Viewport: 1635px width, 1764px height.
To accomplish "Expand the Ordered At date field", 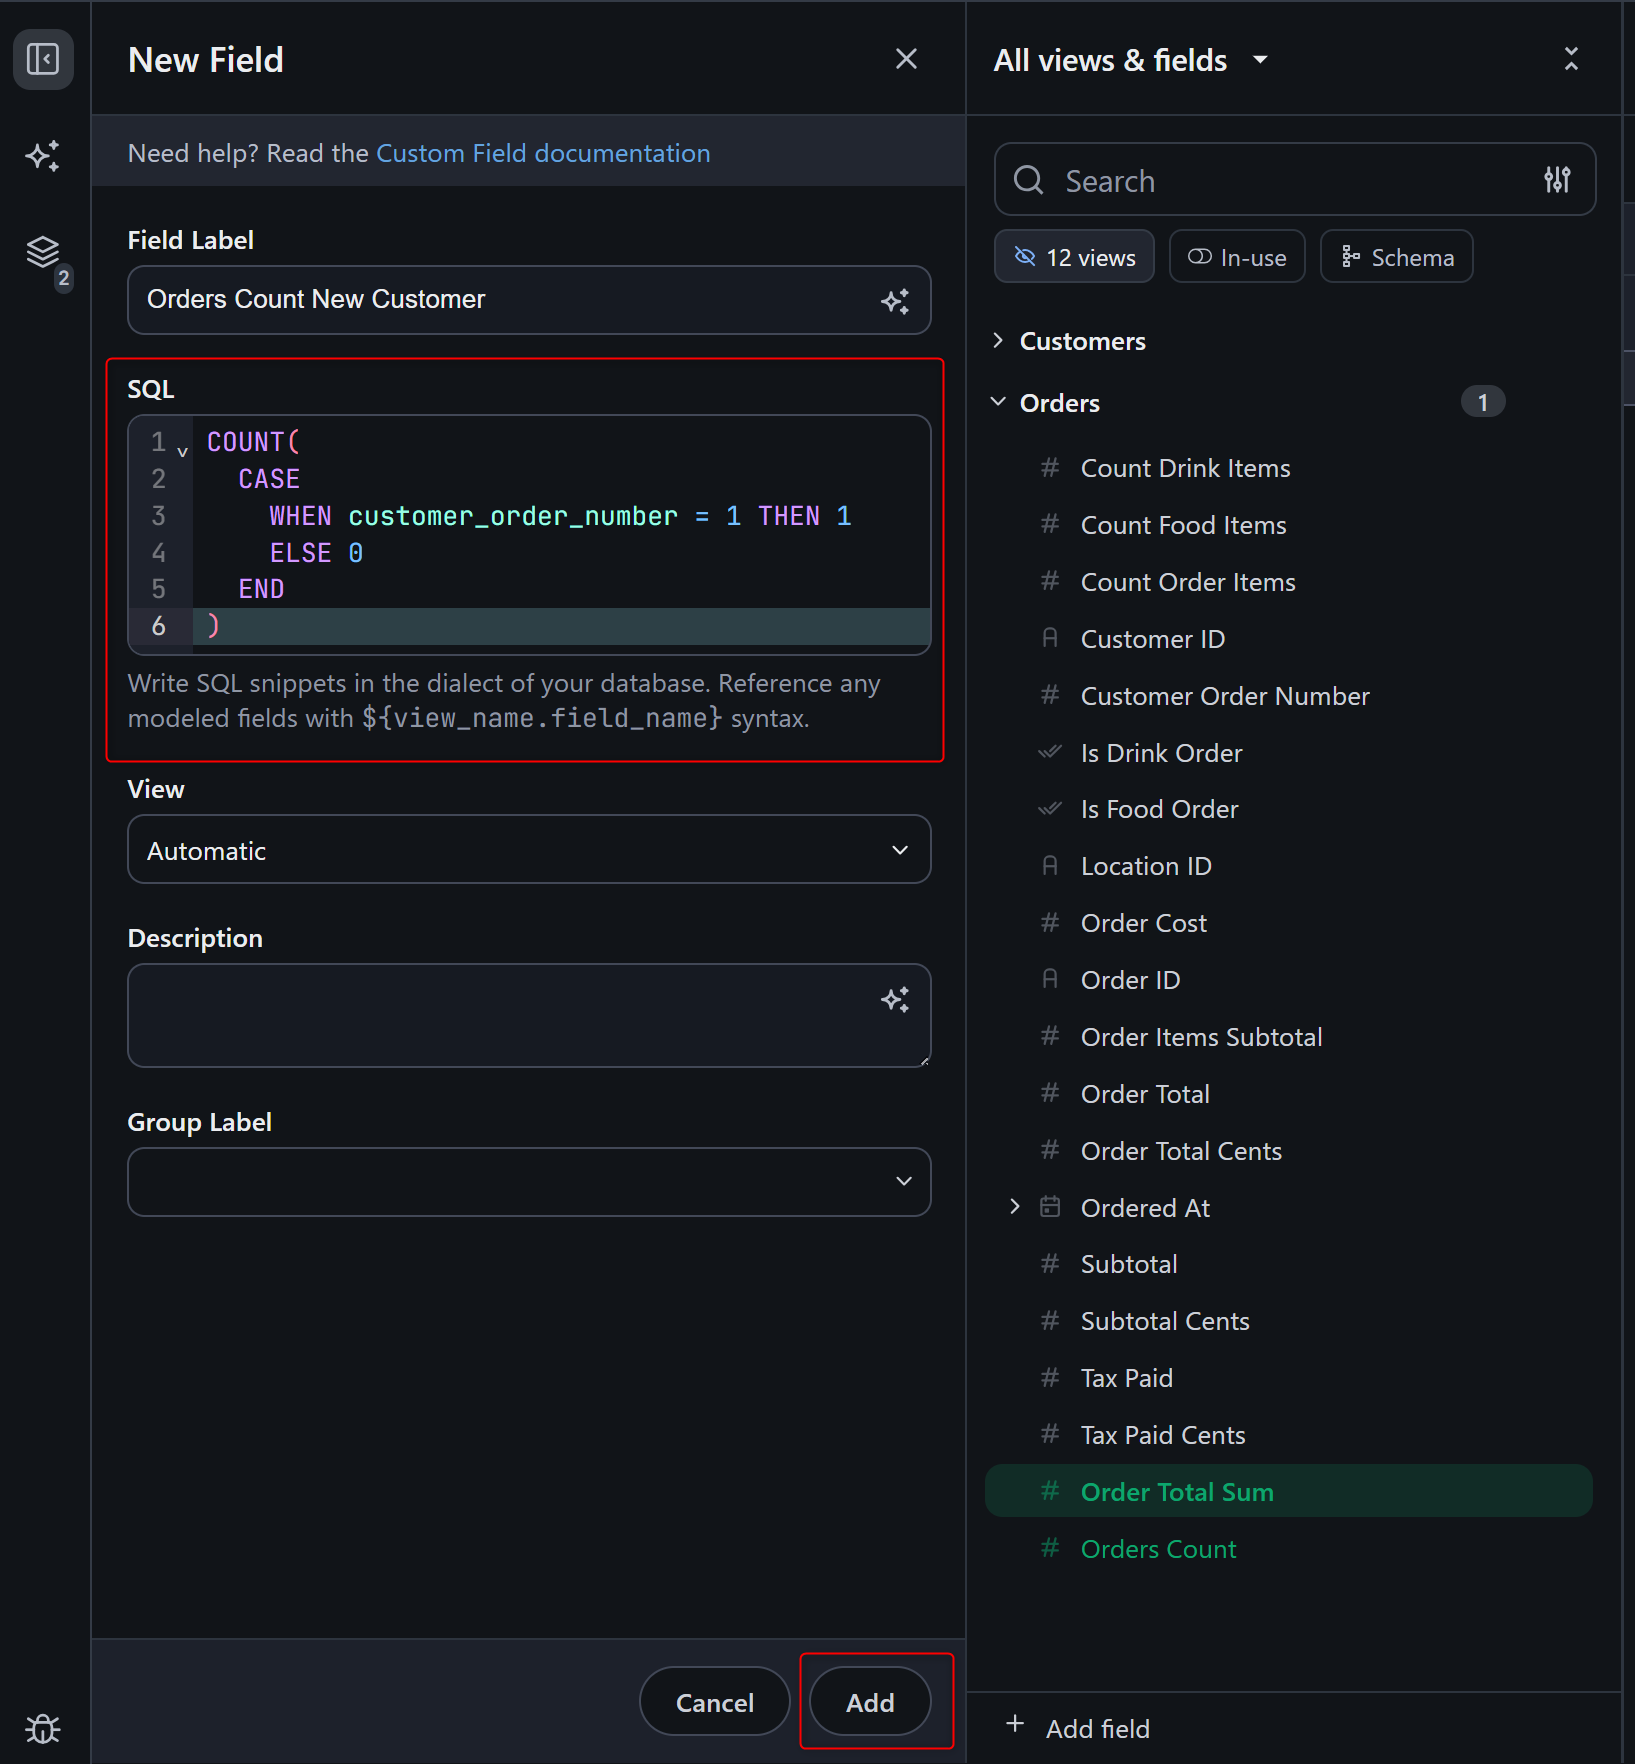I will 1015,1207.
